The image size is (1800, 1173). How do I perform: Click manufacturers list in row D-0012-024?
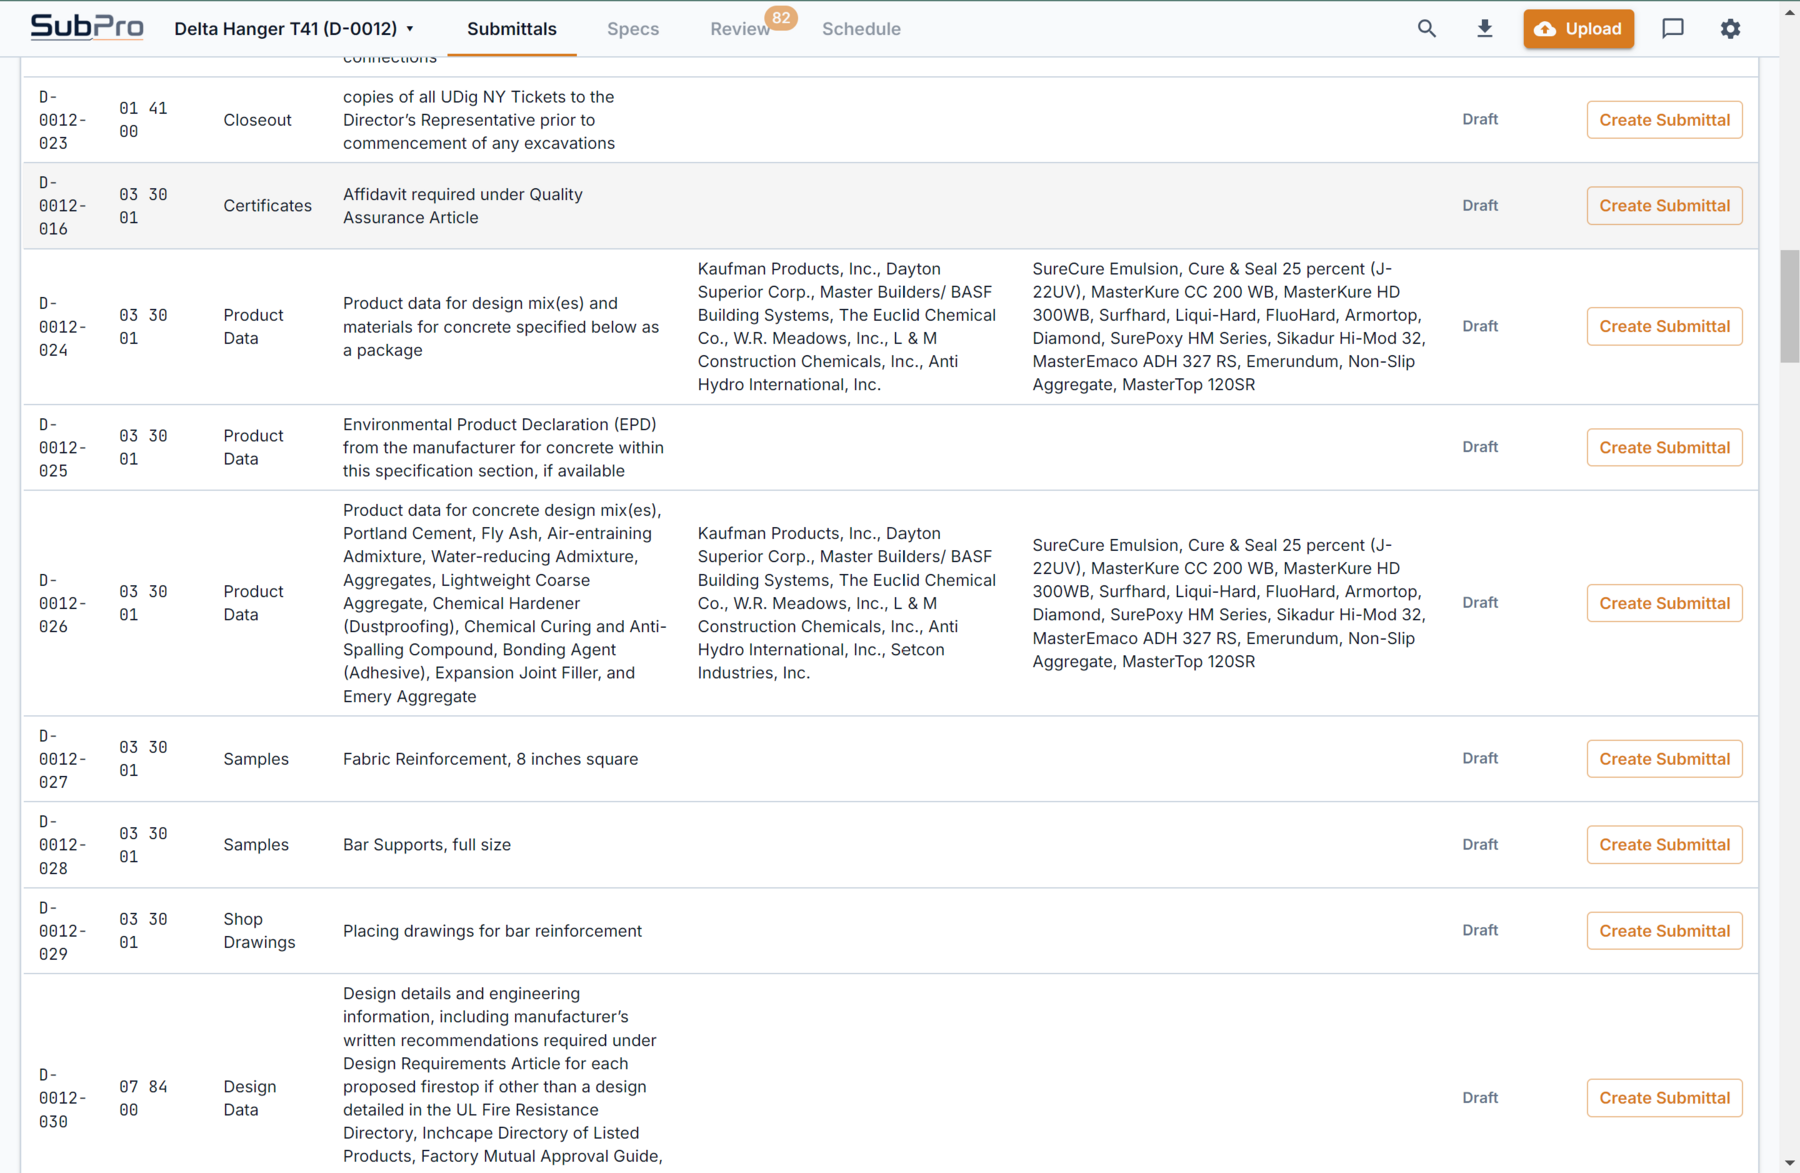tap(847, 327)
